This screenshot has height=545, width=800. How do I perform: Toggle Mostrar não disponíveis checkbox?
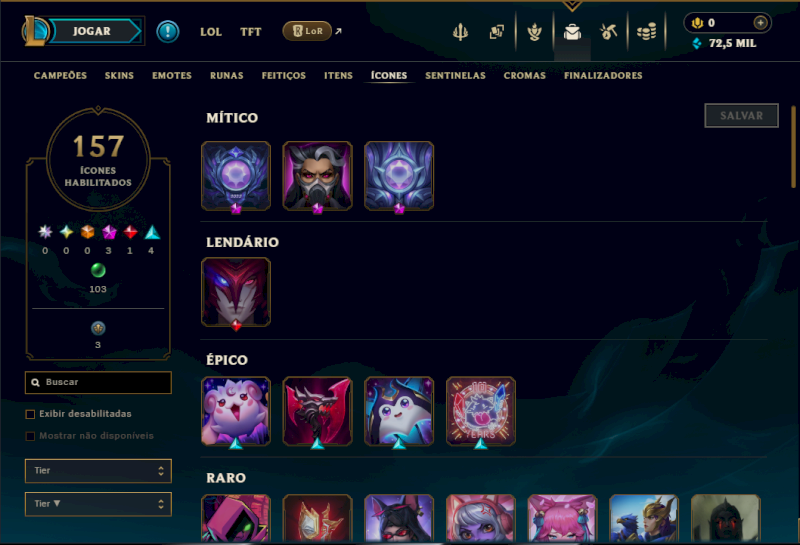tap(30, 436)
